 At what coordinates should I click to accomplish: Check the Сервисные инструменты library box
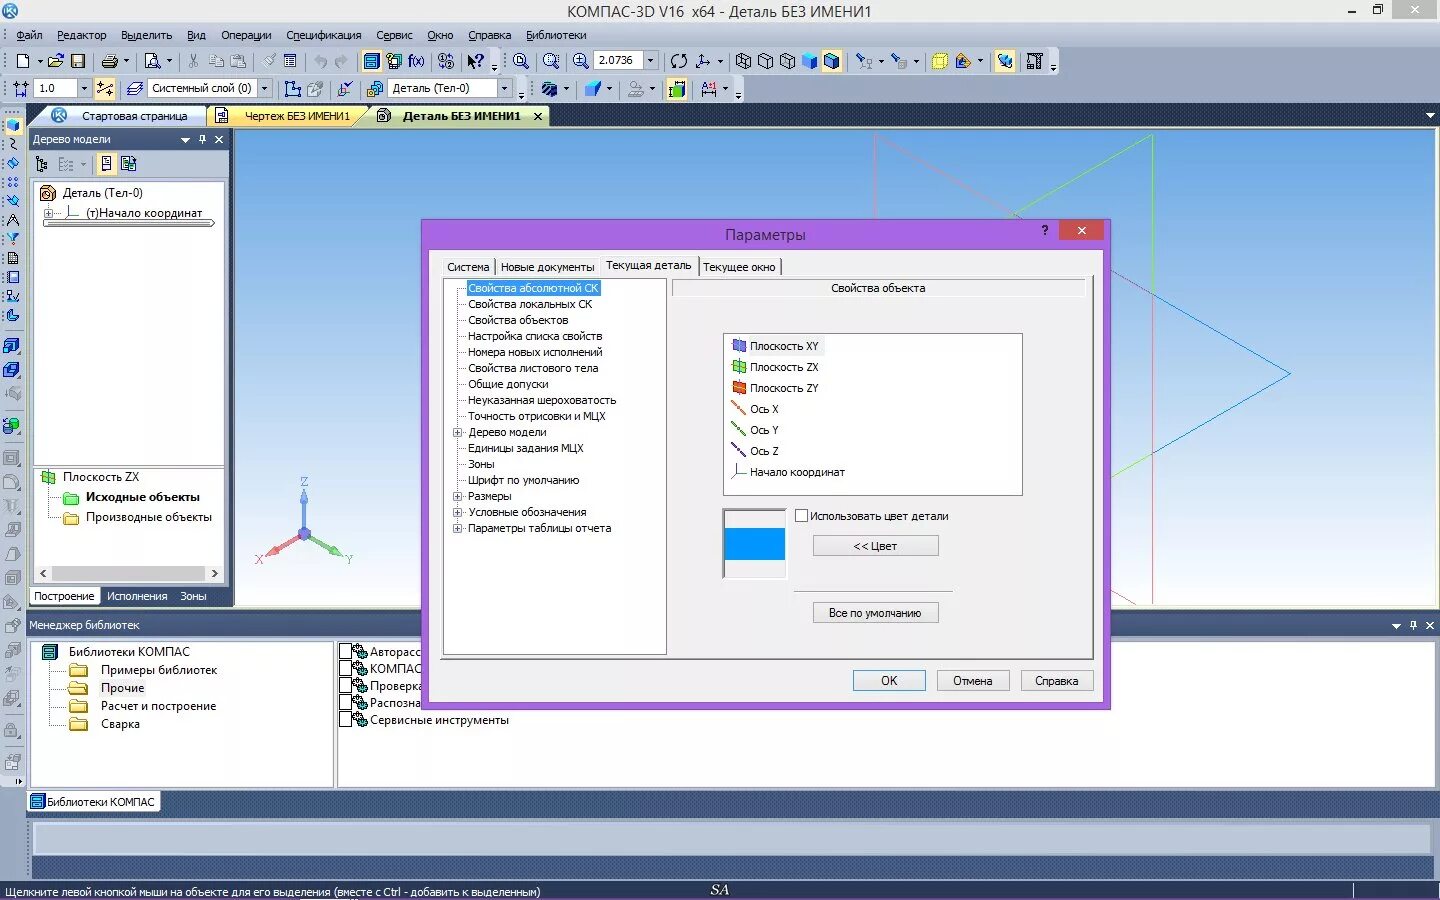click(x=345, y=720)
